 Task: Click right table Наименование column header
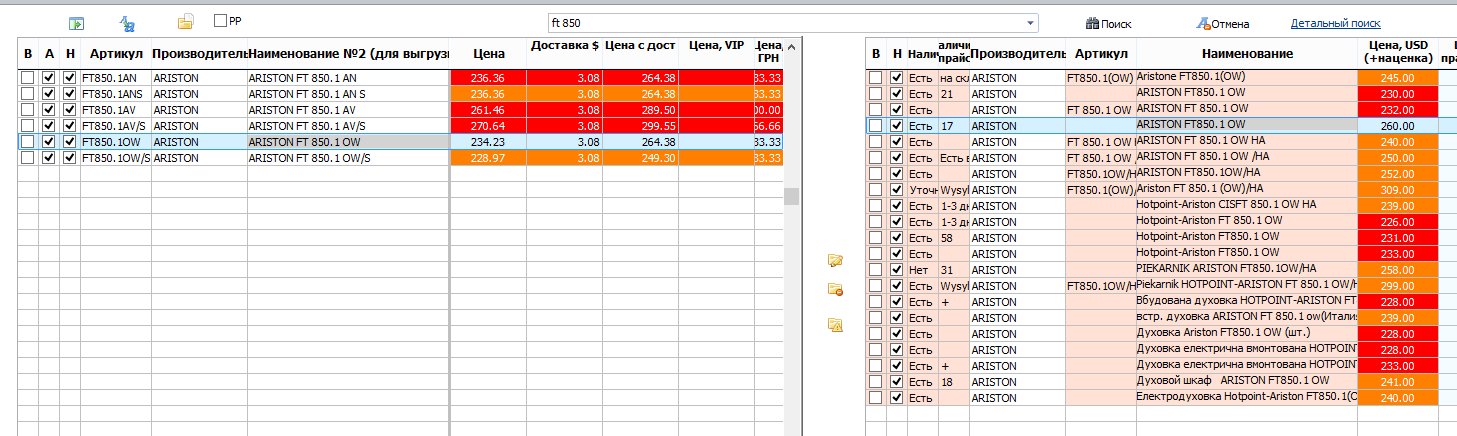[x=1247, y=53]
